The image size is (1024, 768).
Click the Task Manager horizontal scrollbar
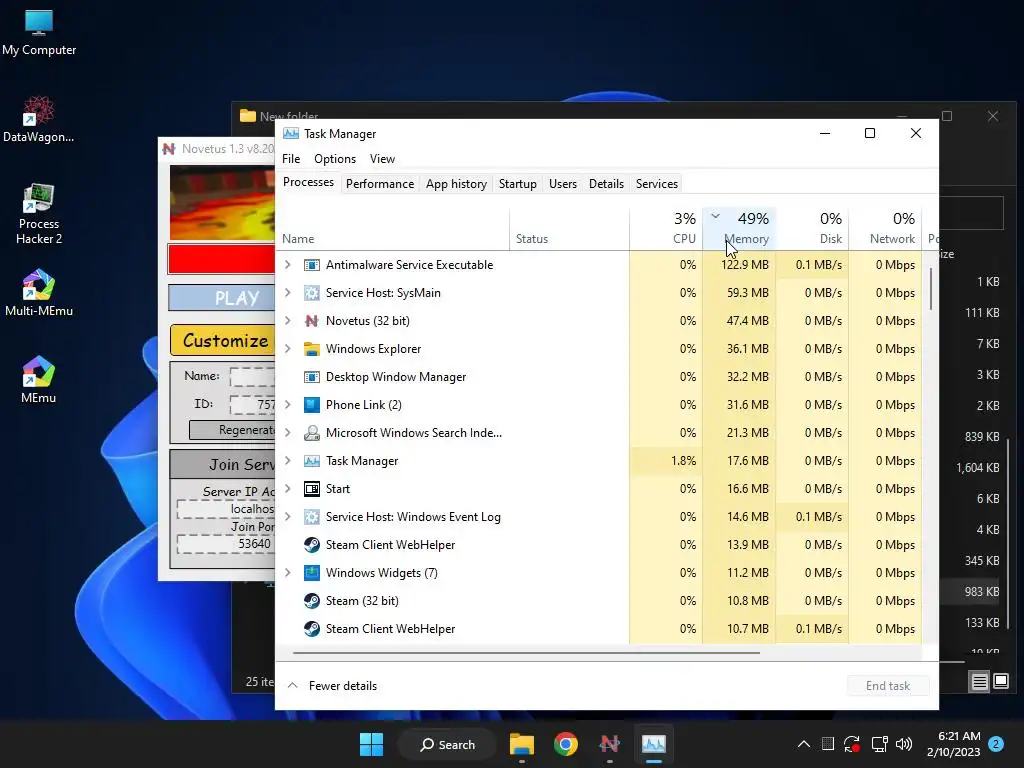point(526,652)
